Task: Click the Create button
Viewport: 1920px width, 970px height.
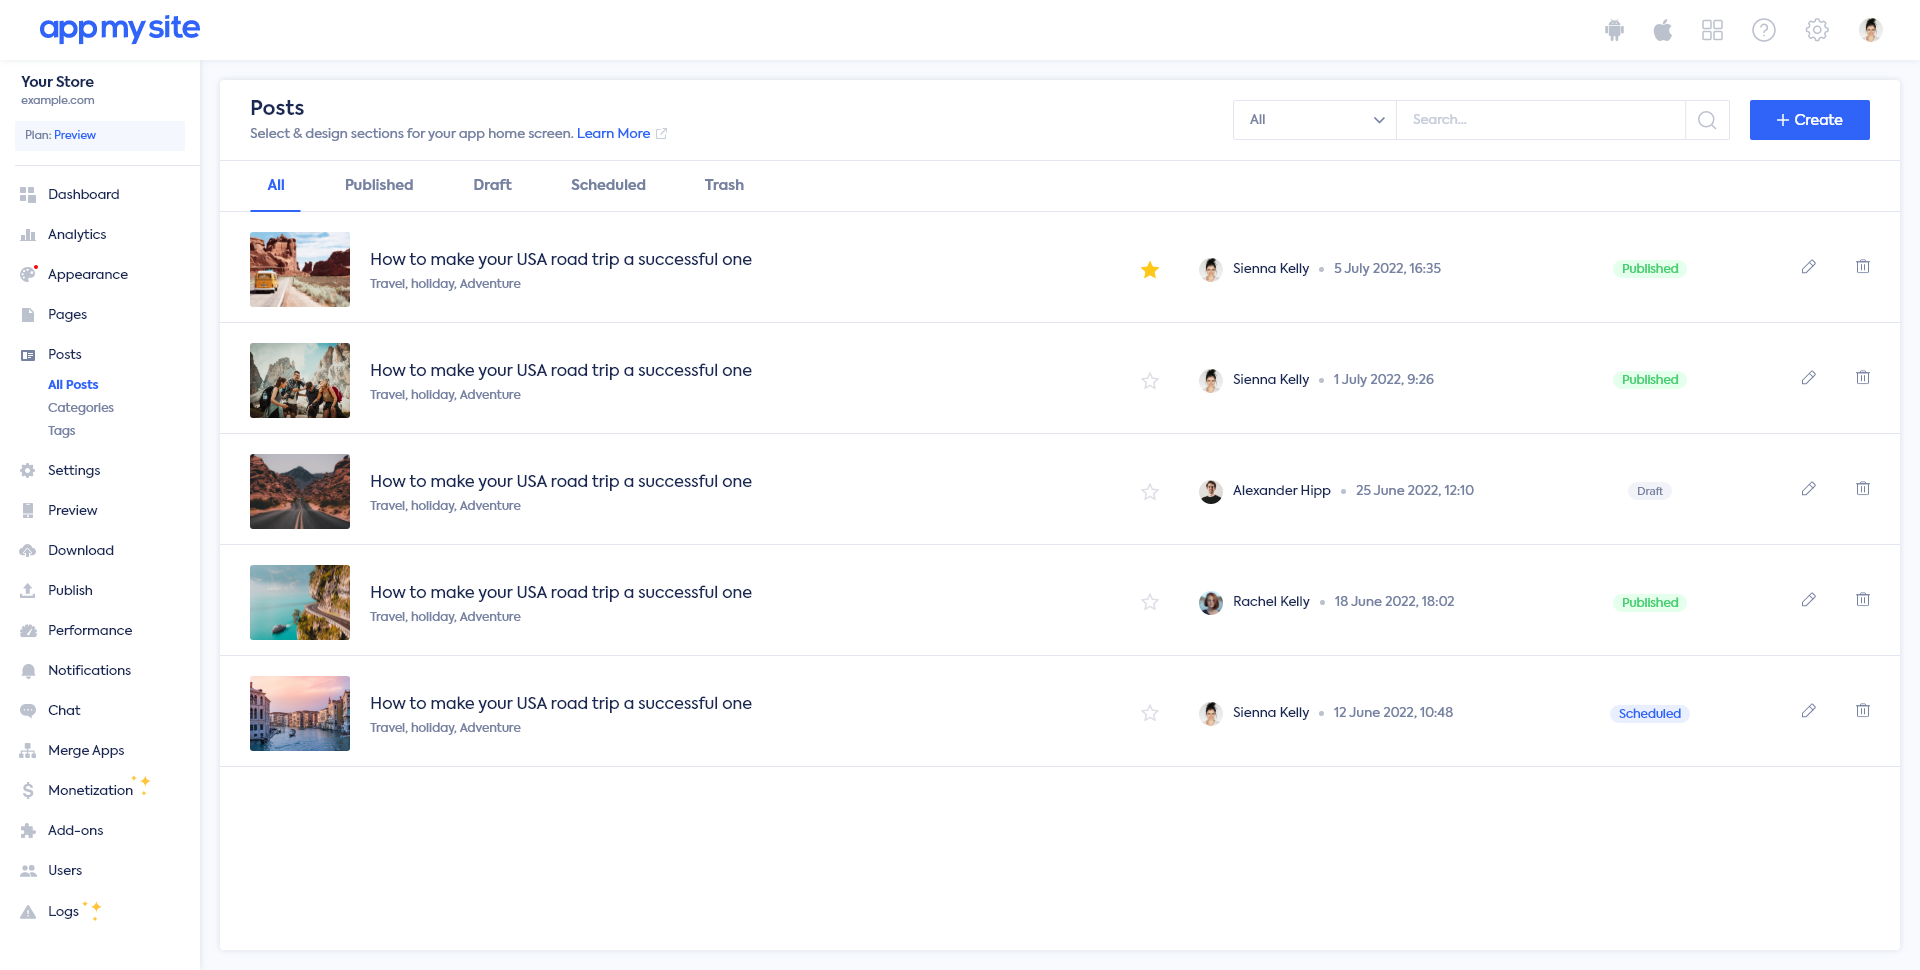Action: (1809, 120)
